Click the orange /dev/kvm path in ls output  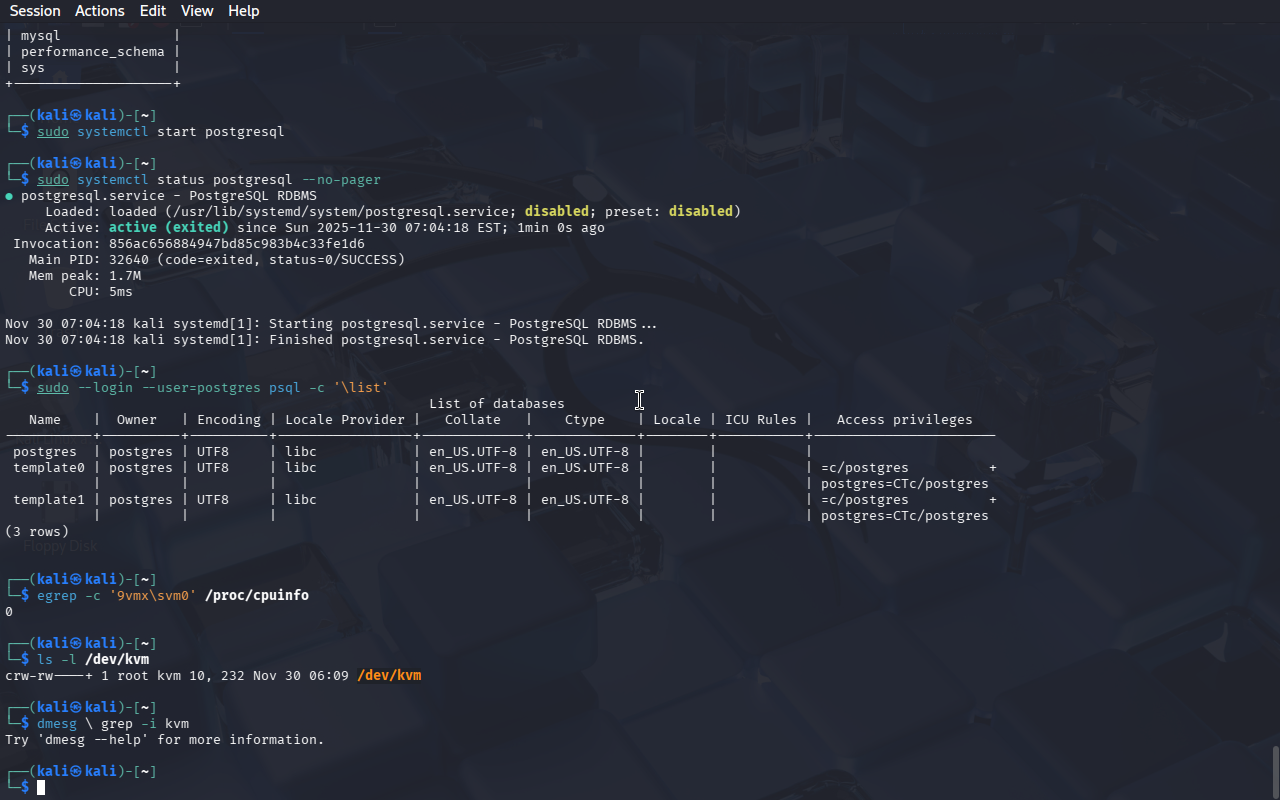(389, 676)
